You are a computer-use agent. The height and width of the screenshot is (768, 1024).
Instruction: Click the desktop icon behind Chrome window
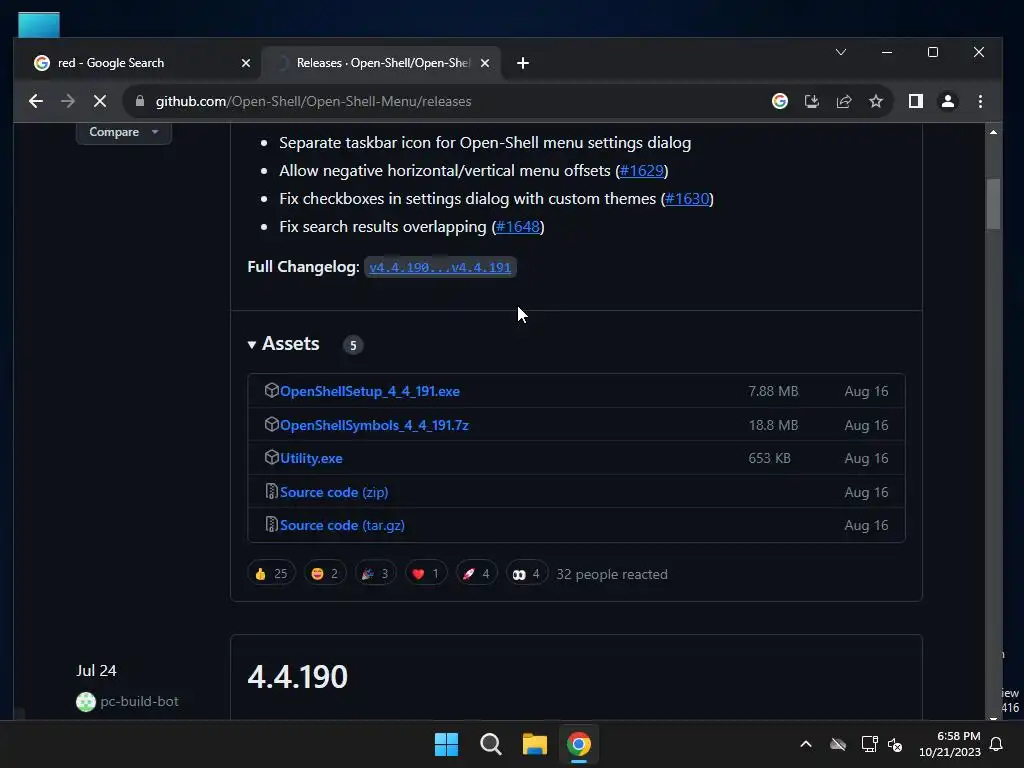pos(39,25)
